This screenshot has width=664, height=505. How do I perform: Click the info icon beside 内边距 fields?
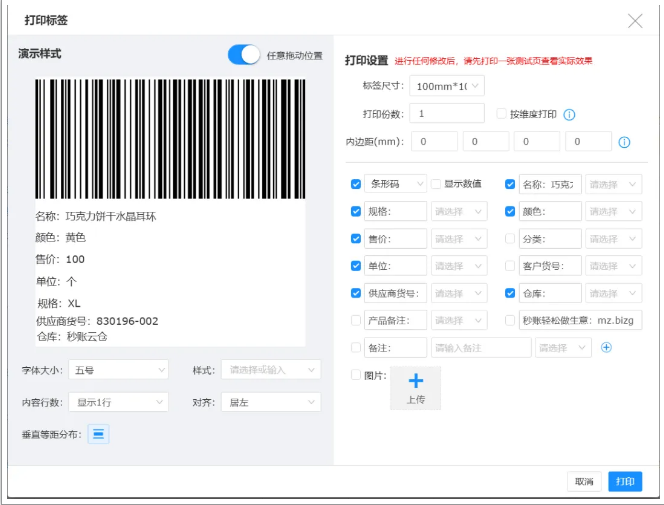(x=624, y=142)
